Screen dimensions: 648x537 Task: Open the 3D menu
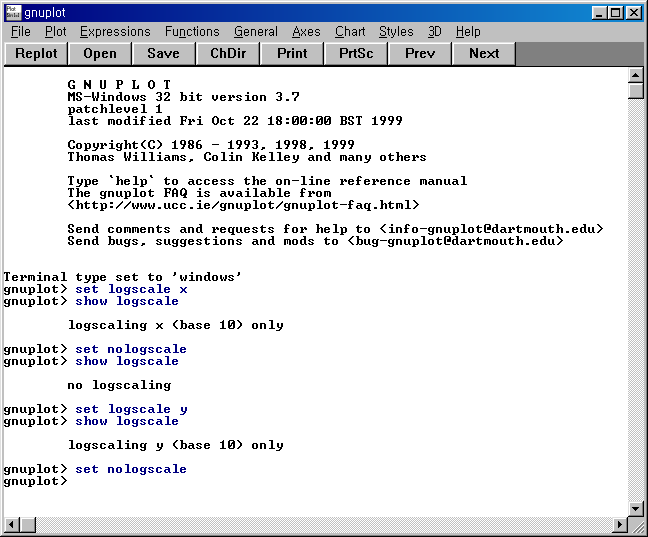pyautogui.click(x=434, y=32)
